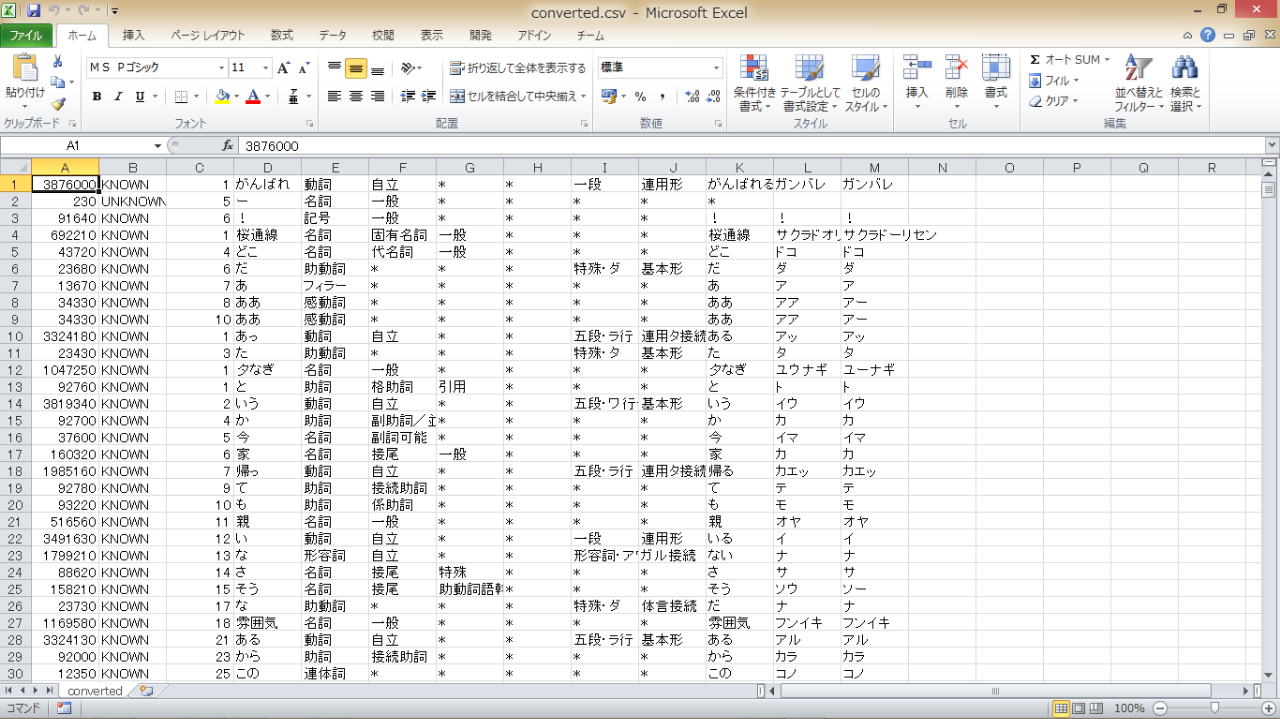Open the Data (データ) ribbon tab

[x=333, y=35]
